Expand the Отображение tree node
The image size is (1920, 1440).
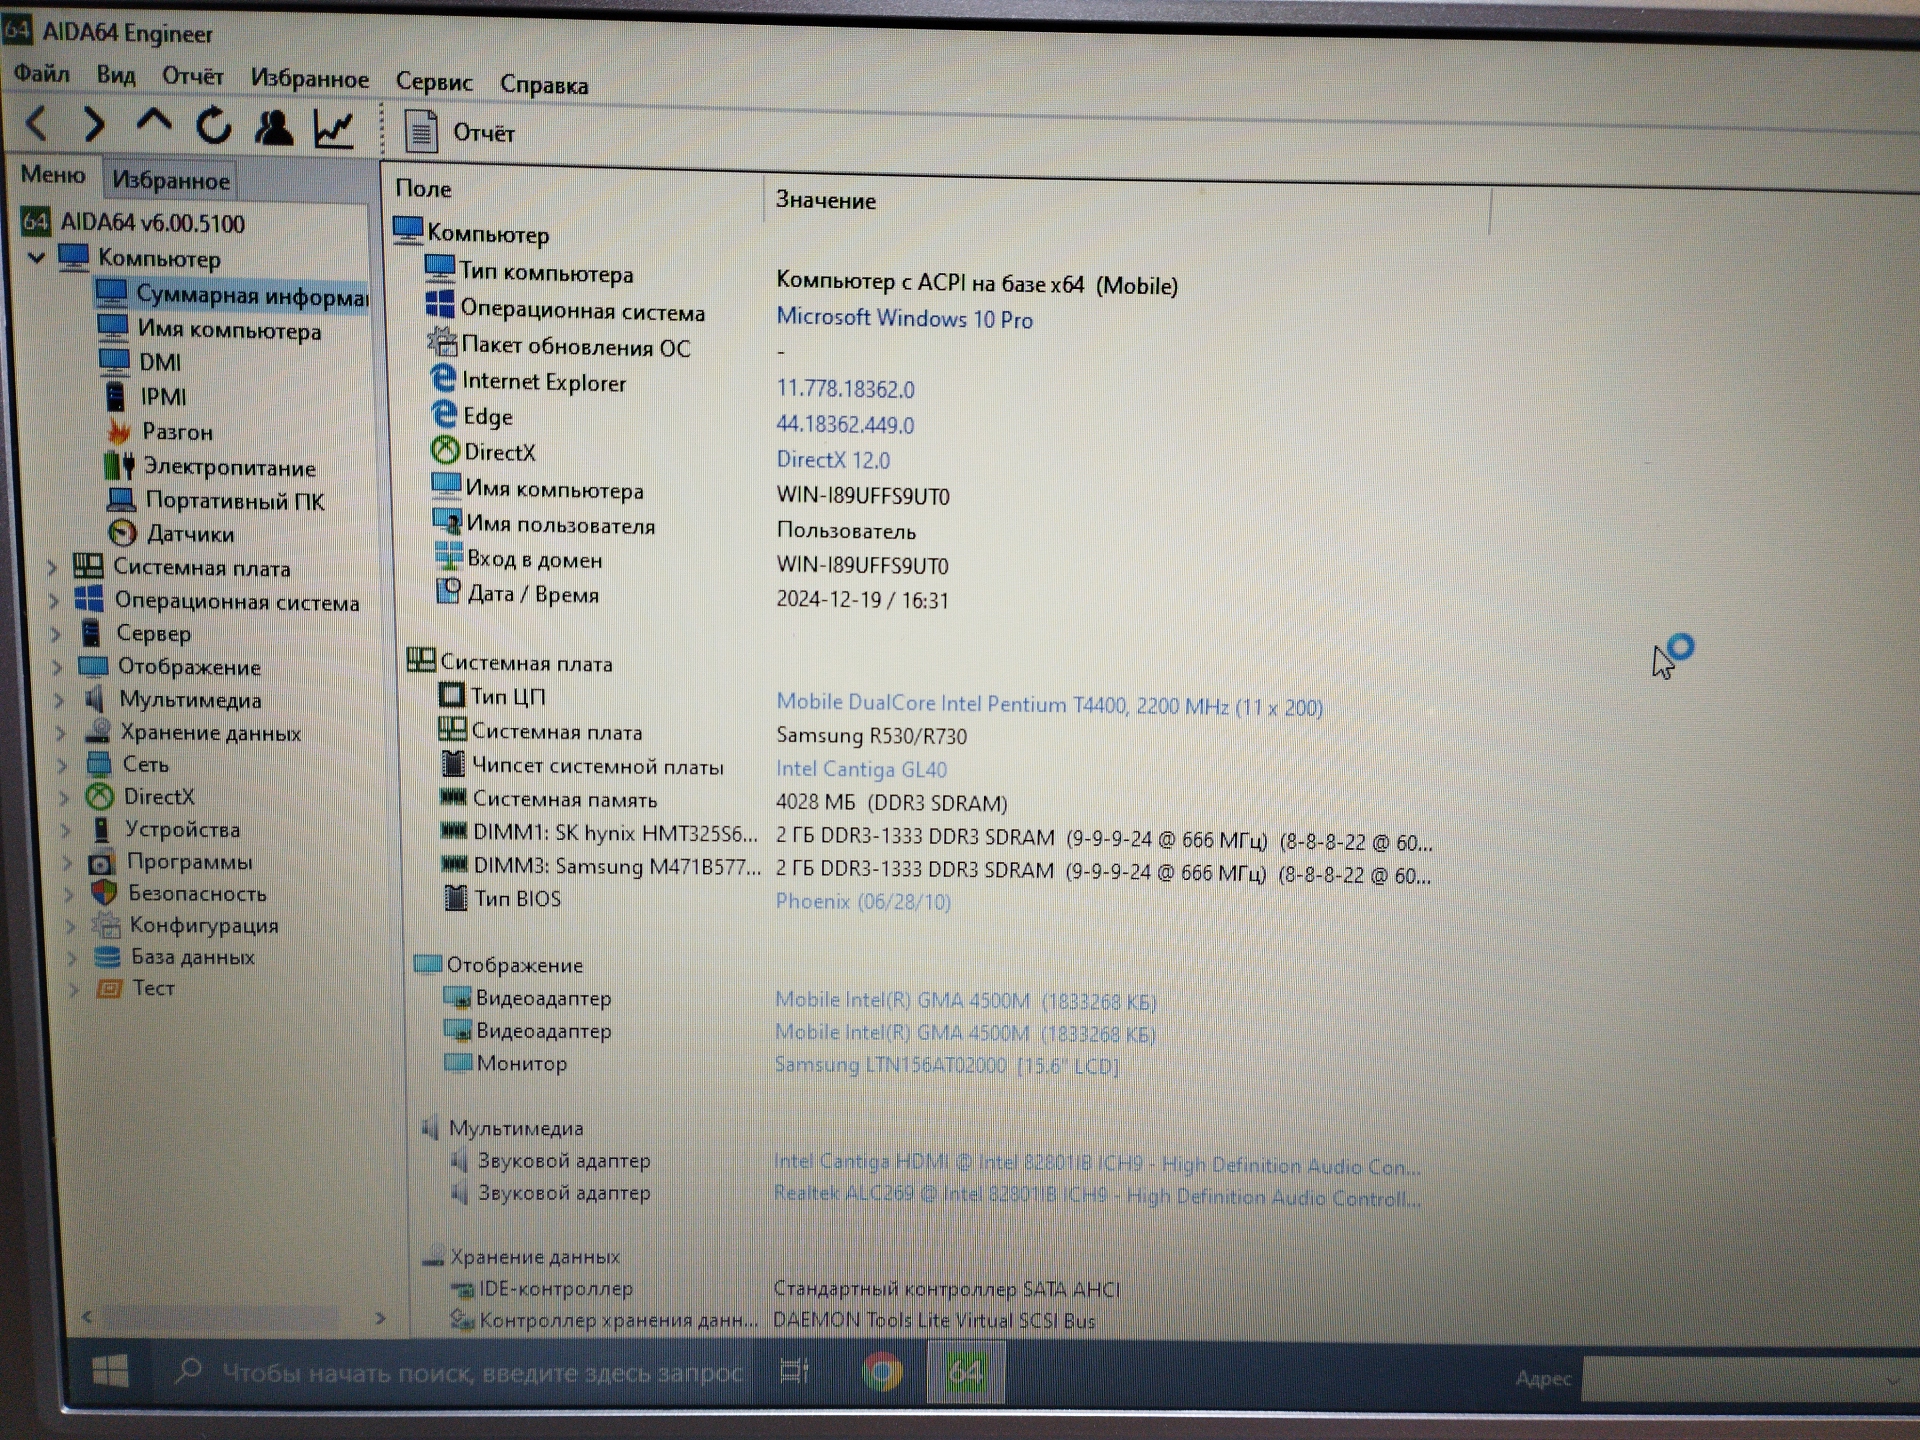click(57, 667)
